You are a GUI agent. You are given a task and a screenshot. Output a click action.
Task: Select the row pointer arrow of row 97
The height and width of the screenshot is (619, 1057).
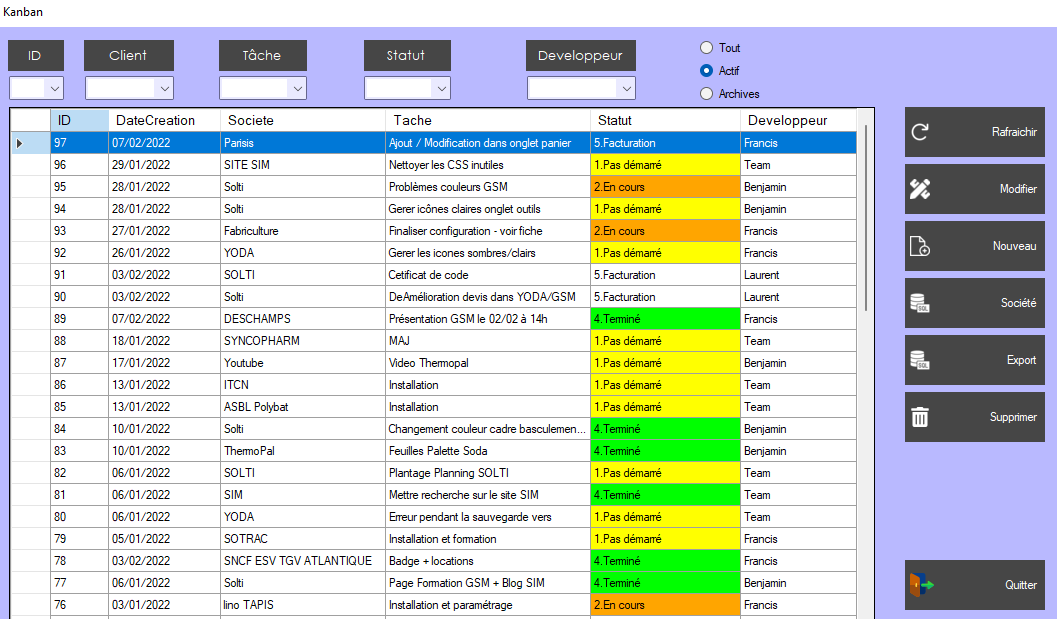(20, 143)
